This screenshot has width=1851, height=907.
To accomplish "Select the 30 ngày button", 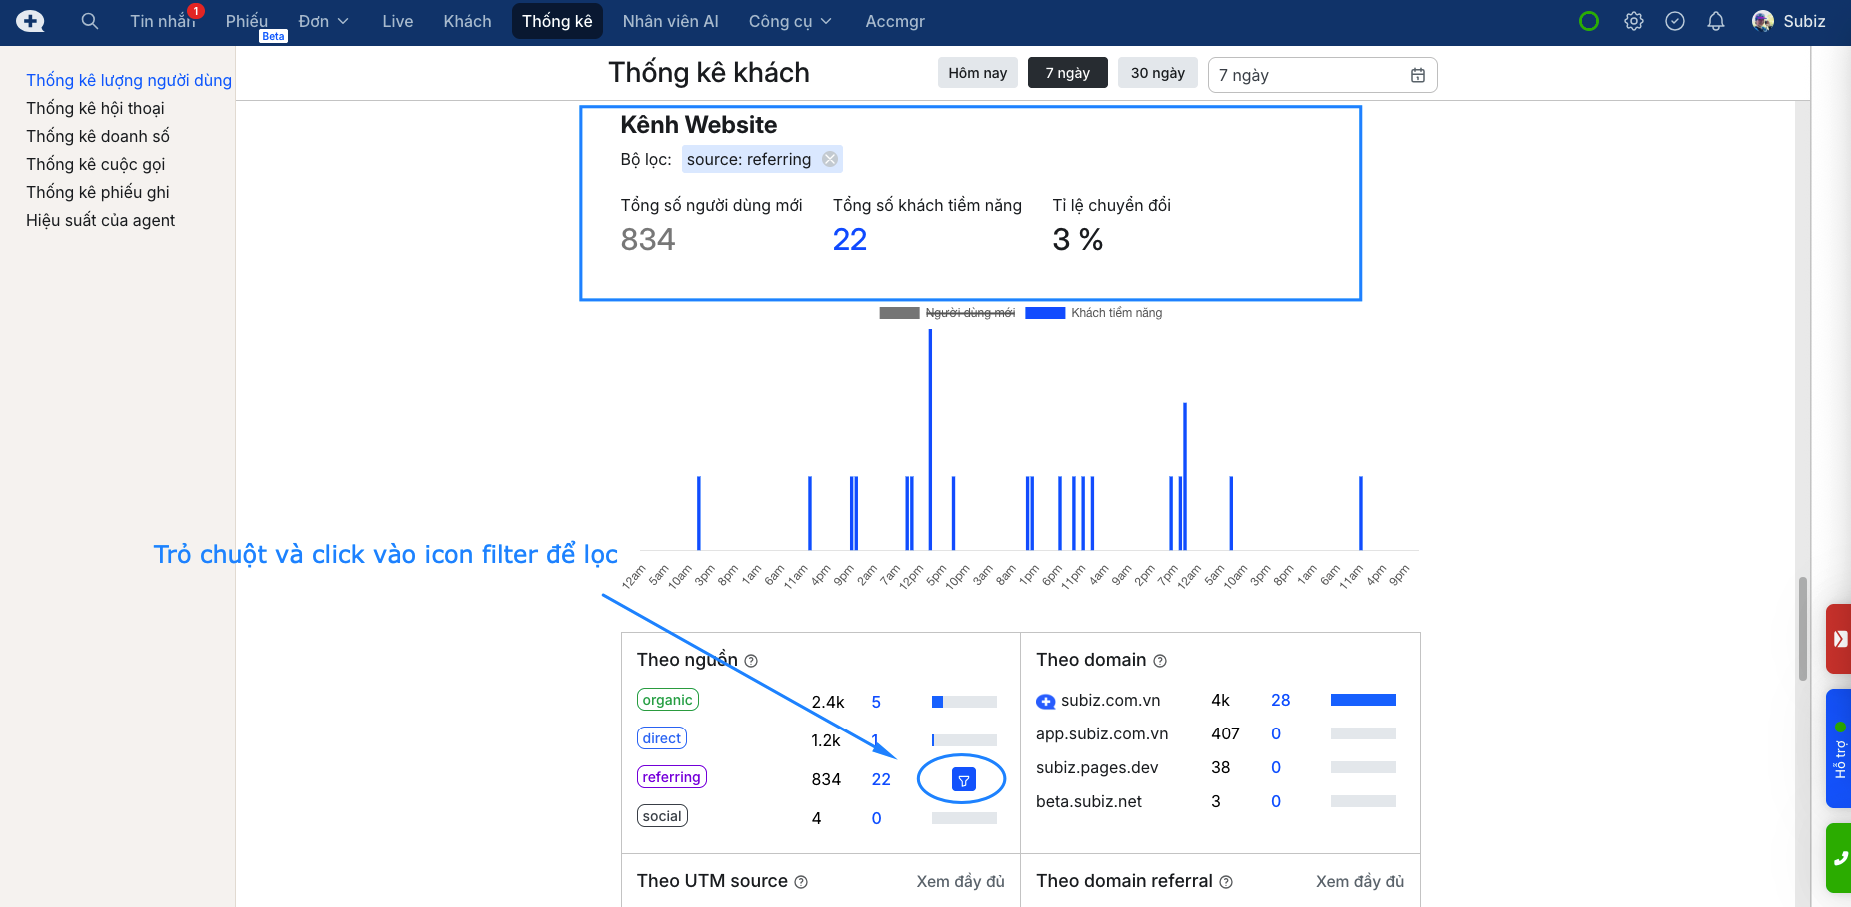I will (1157, 73).
